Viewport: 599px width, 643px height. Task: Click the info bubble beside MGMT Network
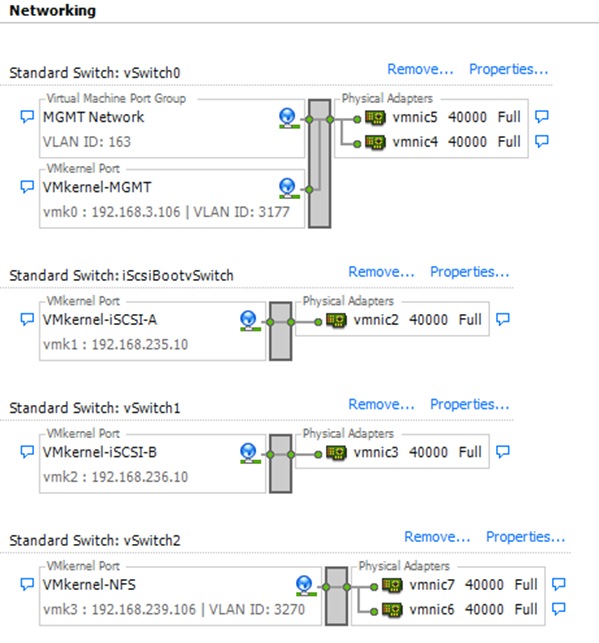[27, 117]
